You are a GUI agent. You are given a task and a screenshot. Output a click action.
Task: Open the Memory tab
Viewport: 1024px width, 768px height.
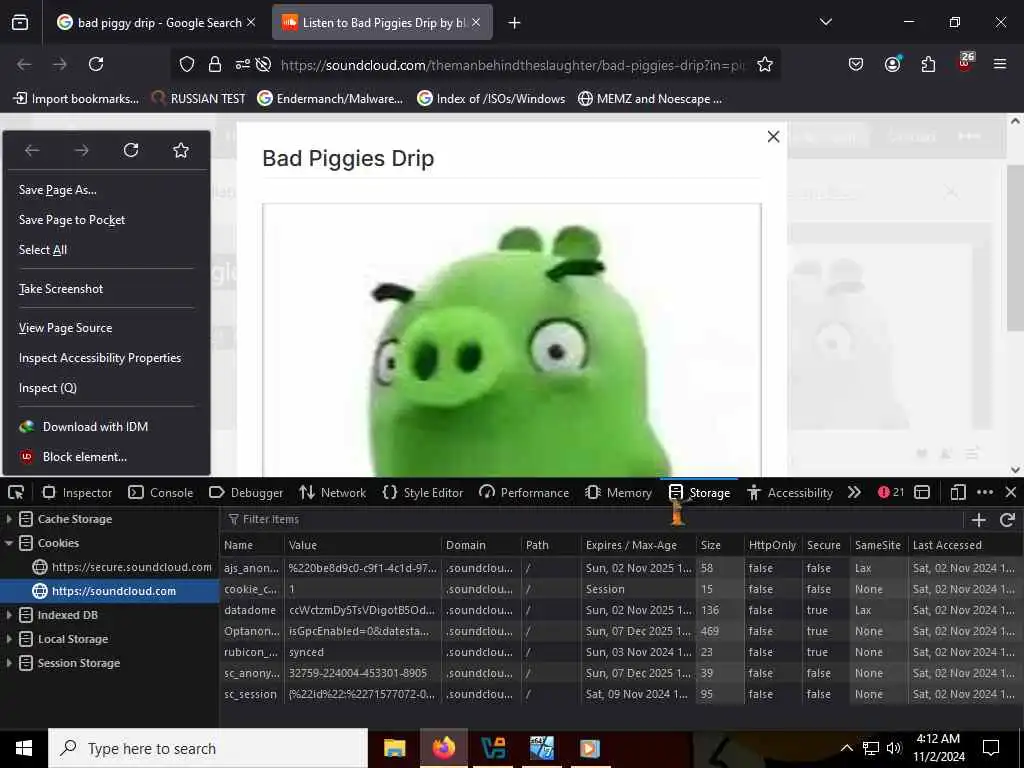(x=618, y=492)
